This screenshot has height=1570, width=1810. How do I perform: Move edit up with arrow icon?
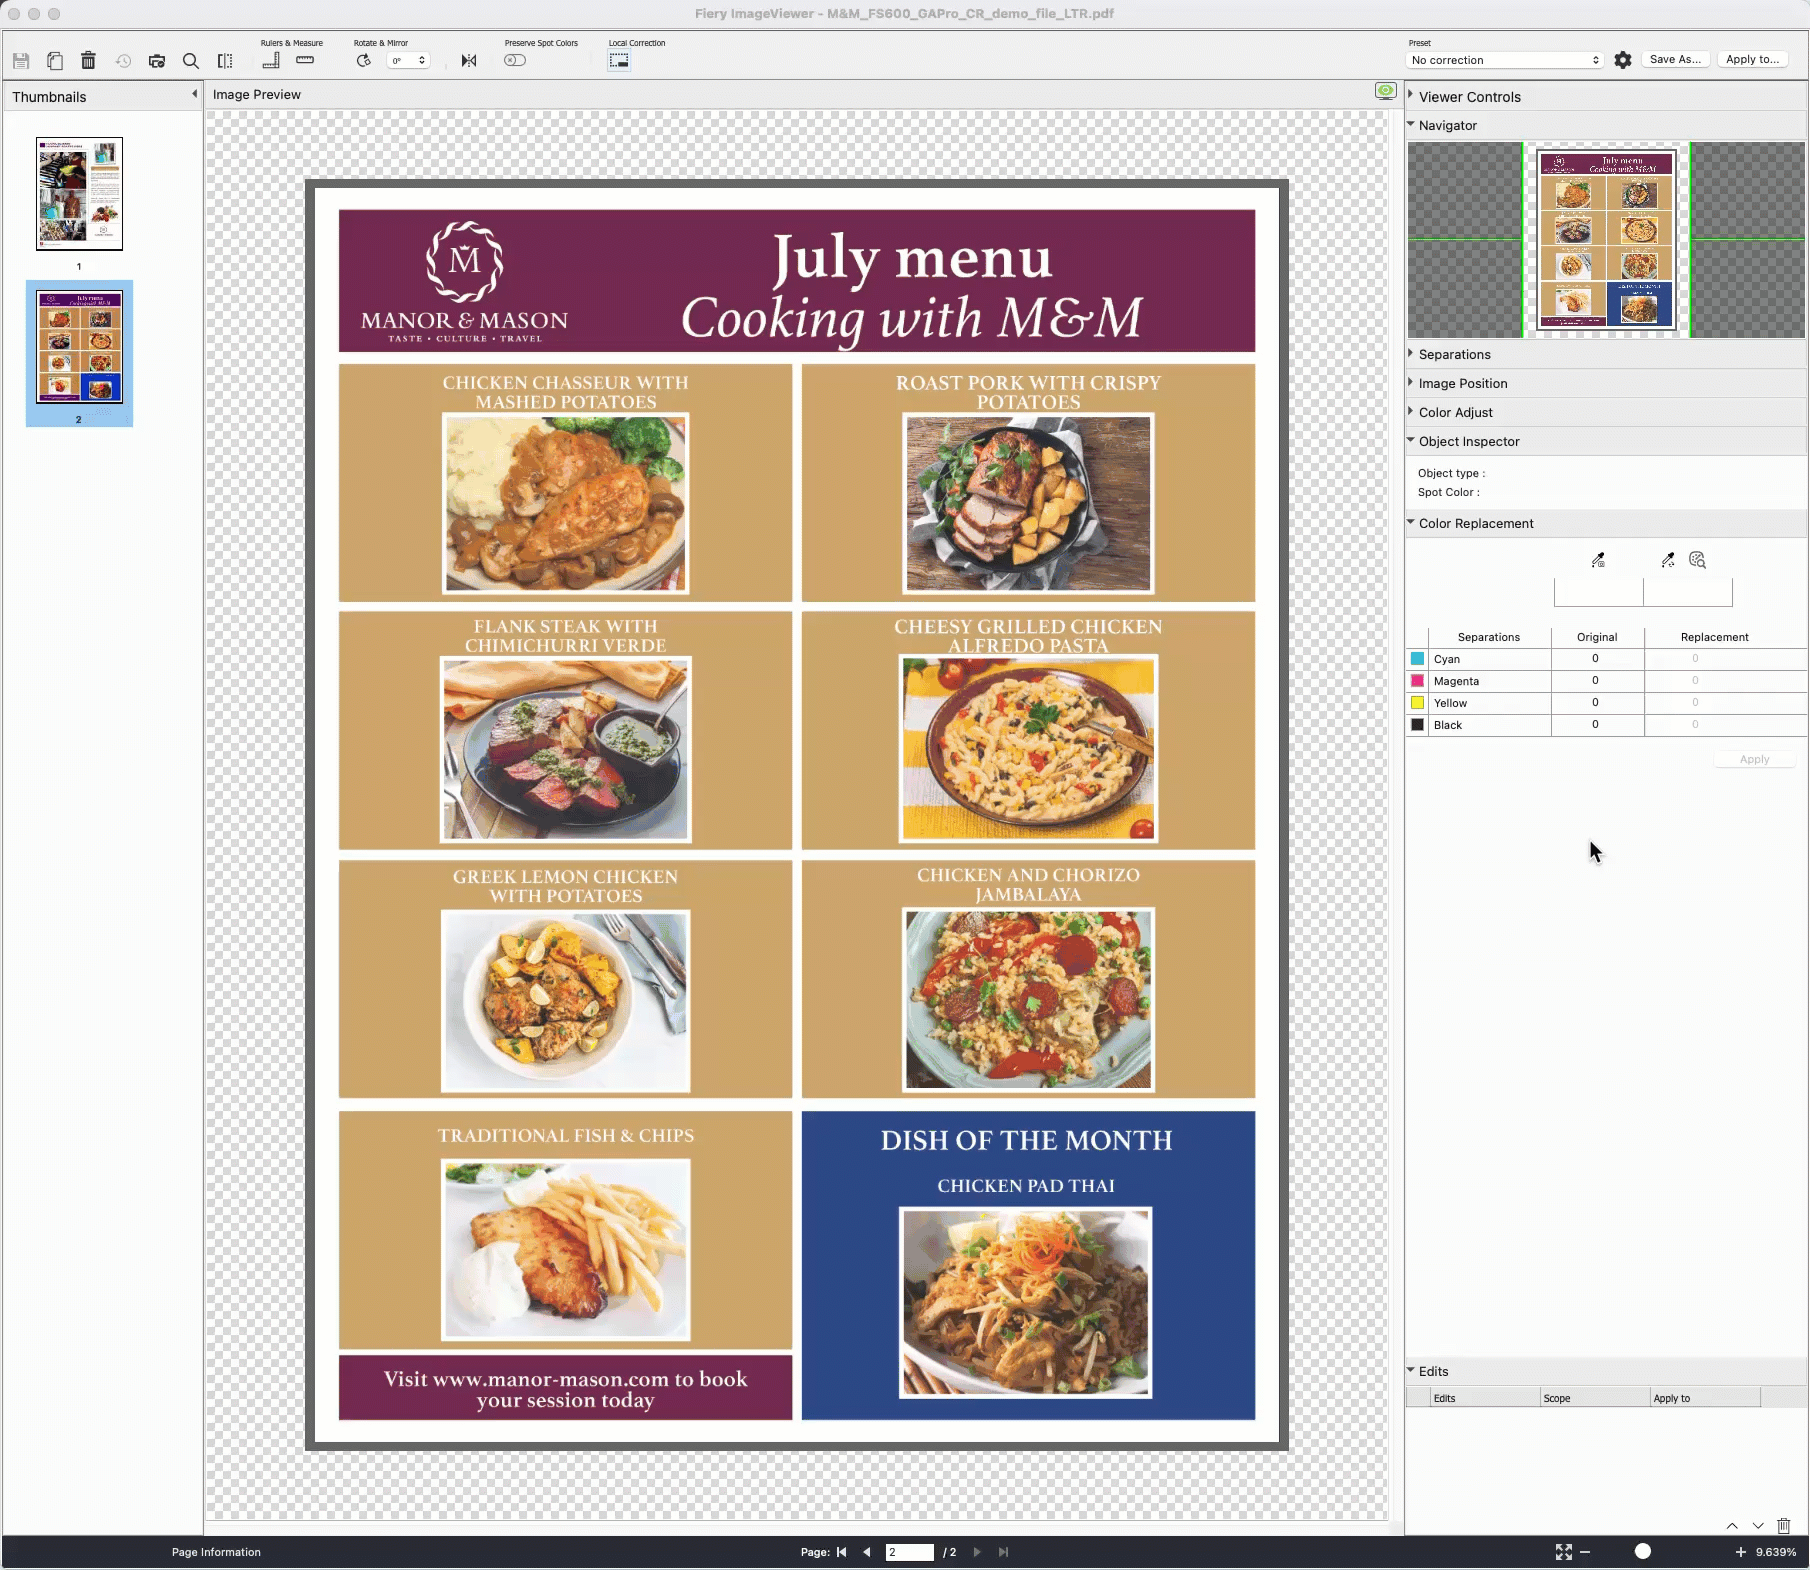(x=1732, y=1526)
